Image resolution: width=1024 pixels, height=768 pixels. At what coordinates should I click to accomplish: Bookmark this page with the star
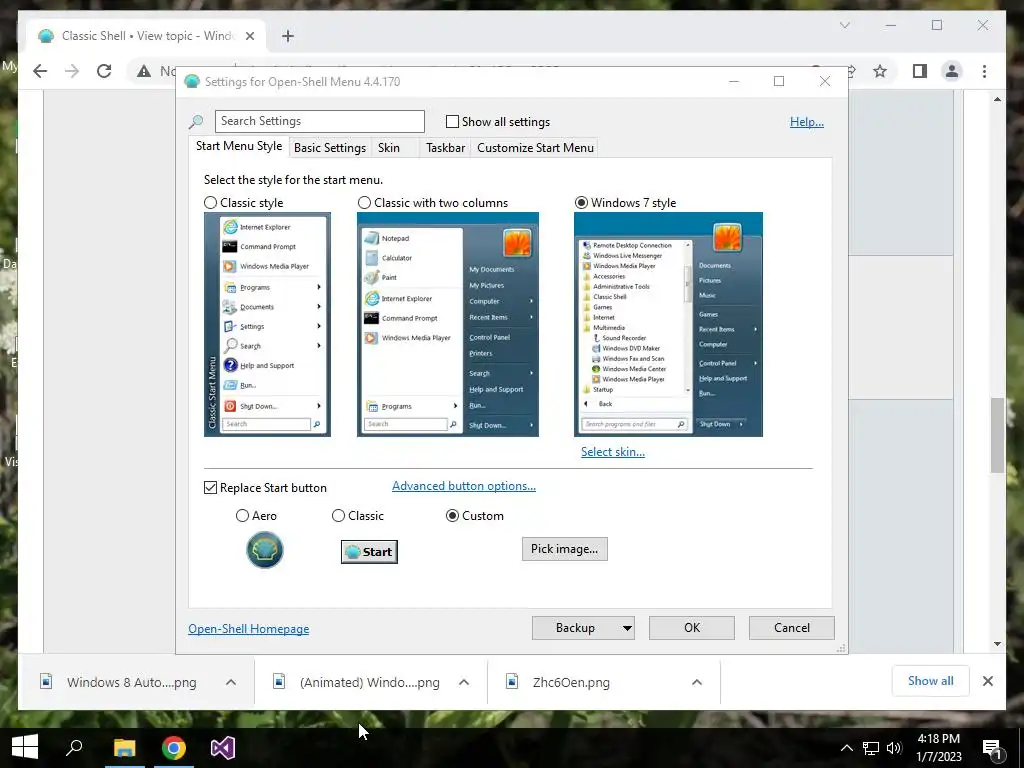[880, 71]
